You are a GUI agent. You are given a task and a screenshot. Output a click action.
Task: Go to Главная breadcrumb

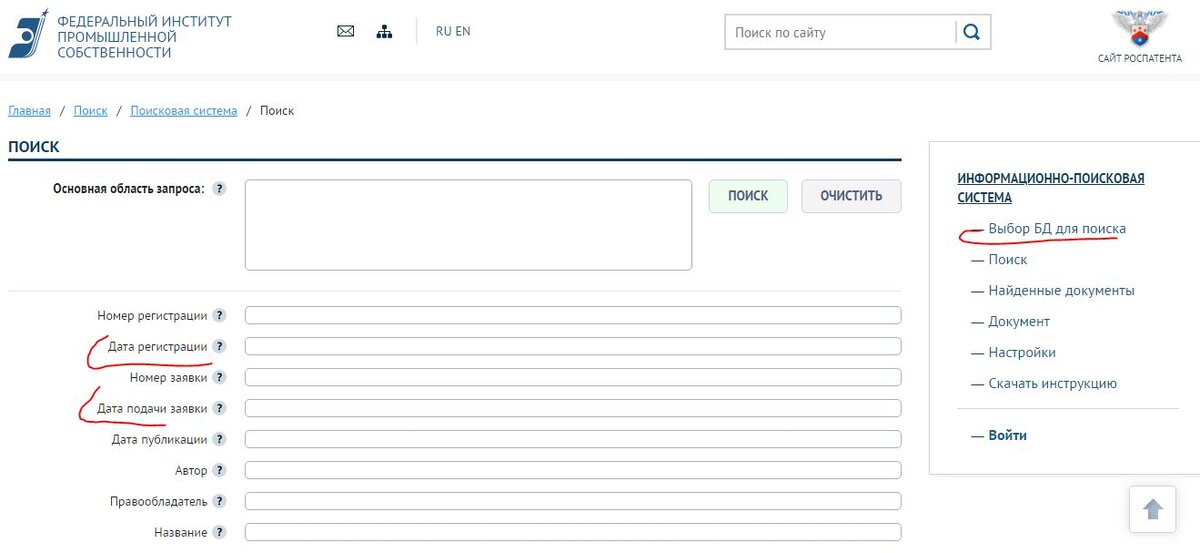(29, 111)
